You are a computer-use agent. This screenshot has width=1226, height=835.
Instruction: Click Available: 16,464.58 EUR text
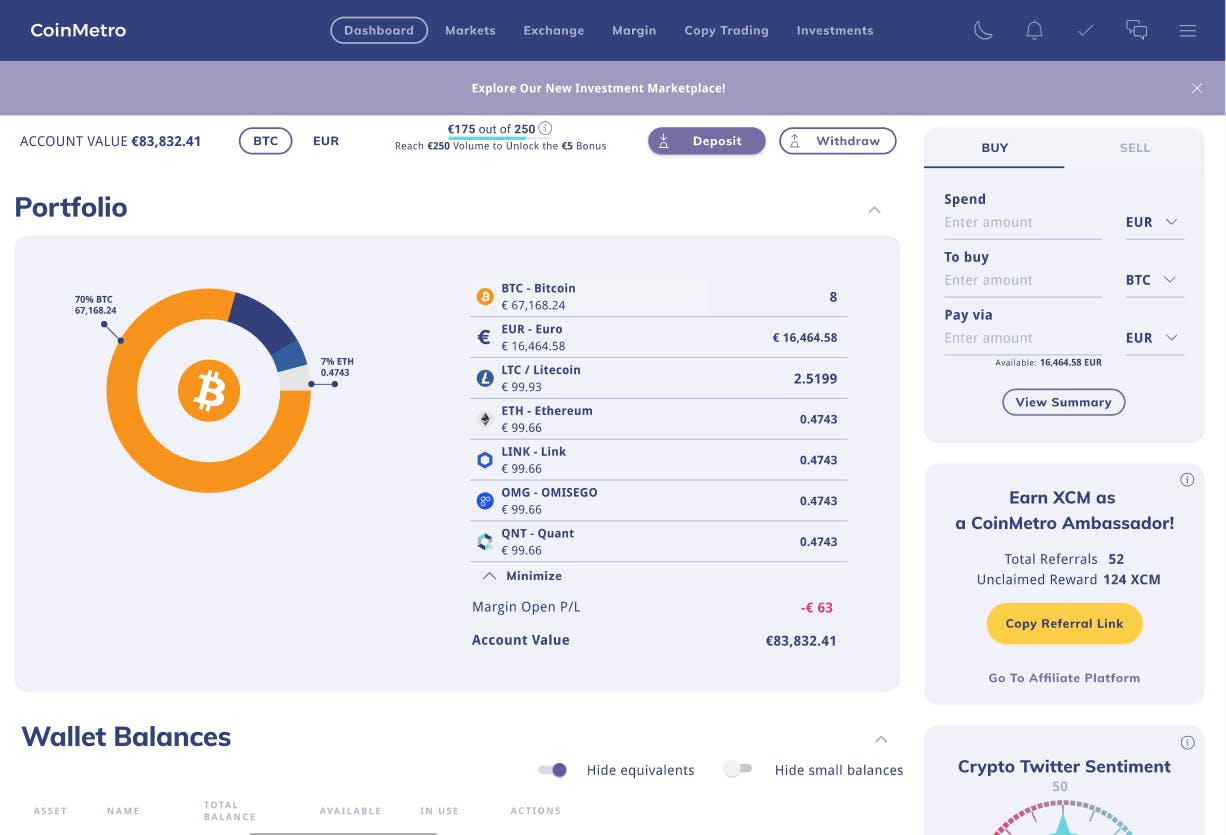1048,362
